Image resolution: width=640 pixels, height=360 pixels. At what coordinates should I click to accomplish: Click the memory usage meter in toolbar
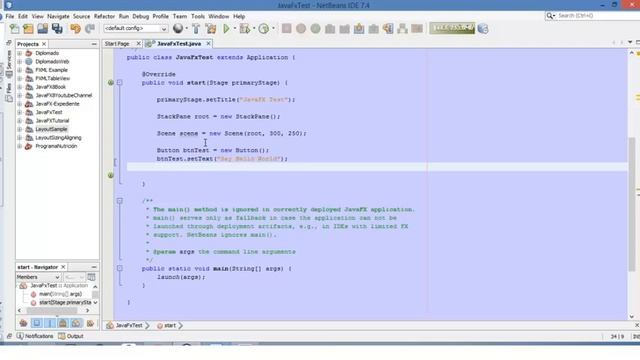[x=452, y=28]
